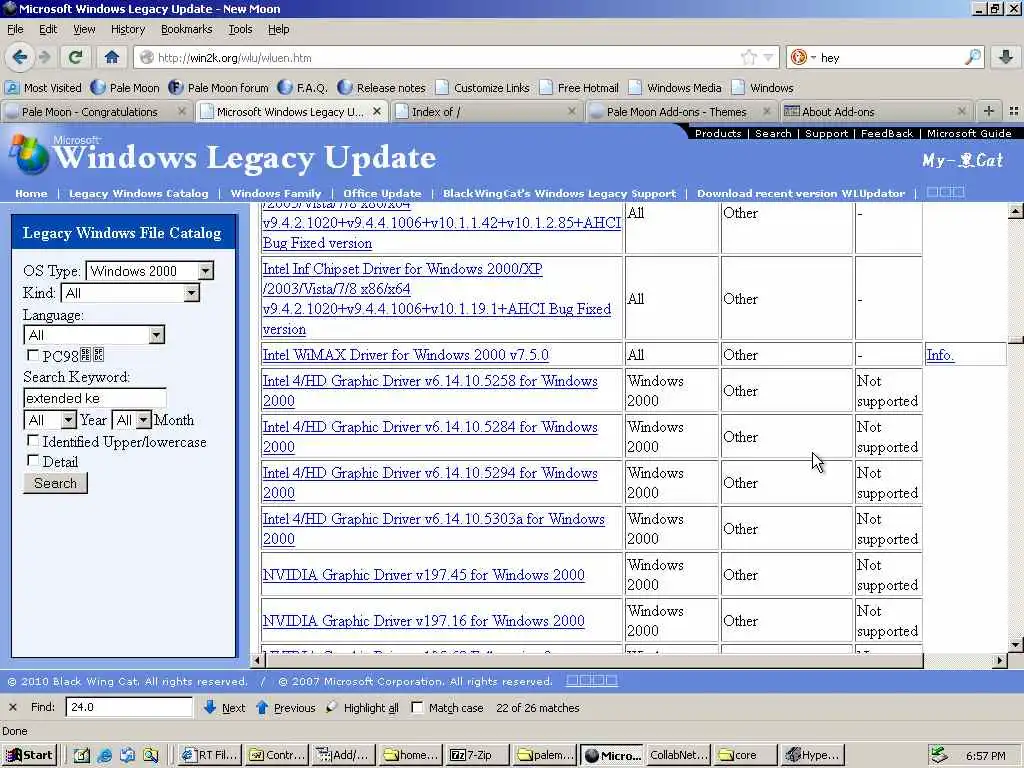Open the search engine selector dropdown
Image resolution: width=1024 pixels, height=768 pixels.
tap(803, 57)
